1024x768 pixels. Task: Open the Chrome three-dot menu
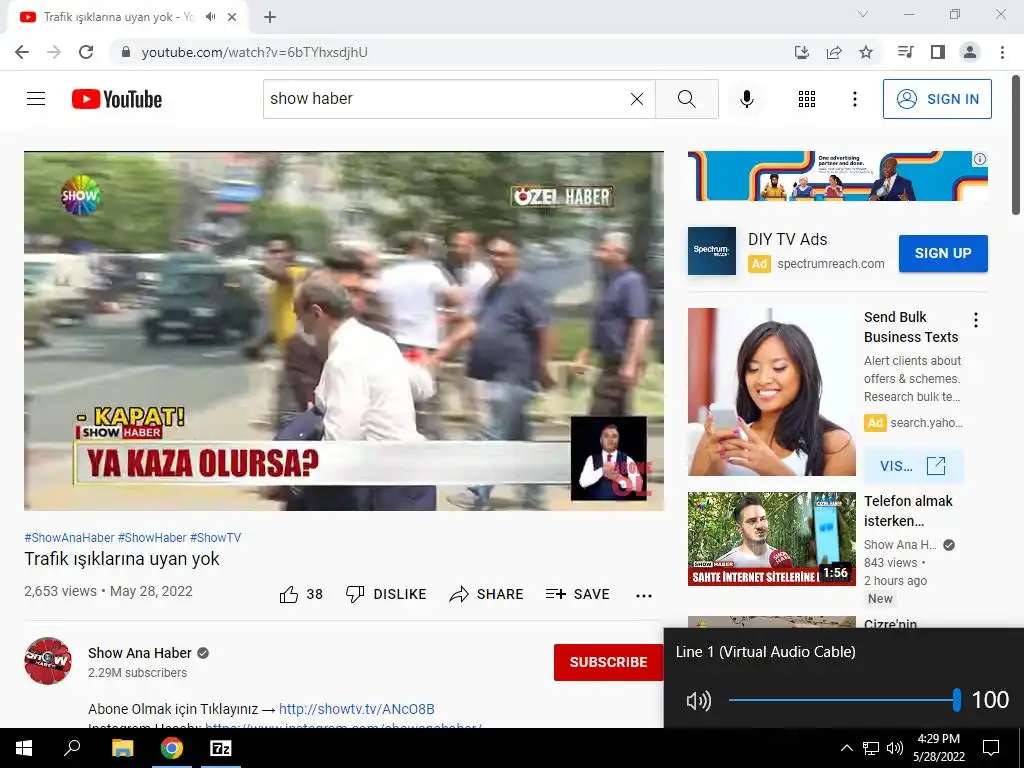pos(1002,52)
